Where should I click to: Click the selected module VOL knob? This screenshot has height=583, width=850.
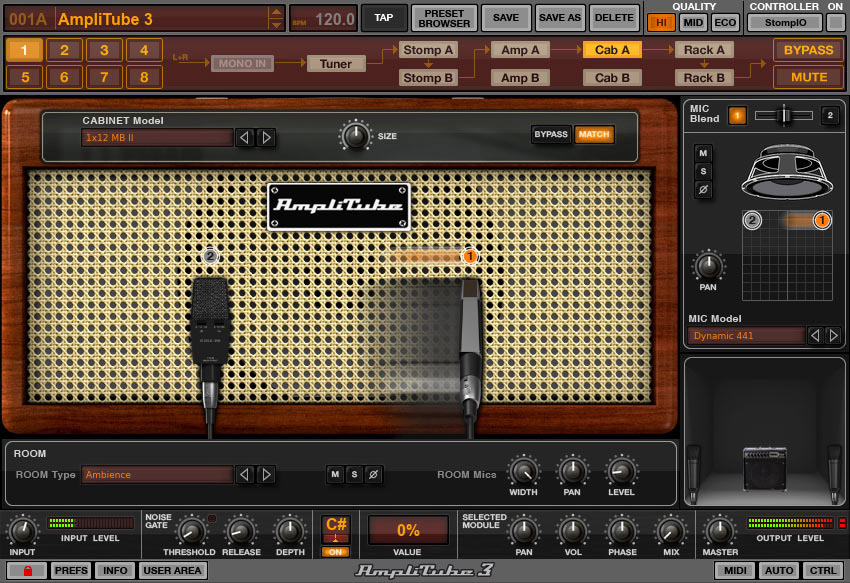coord(573,531)
